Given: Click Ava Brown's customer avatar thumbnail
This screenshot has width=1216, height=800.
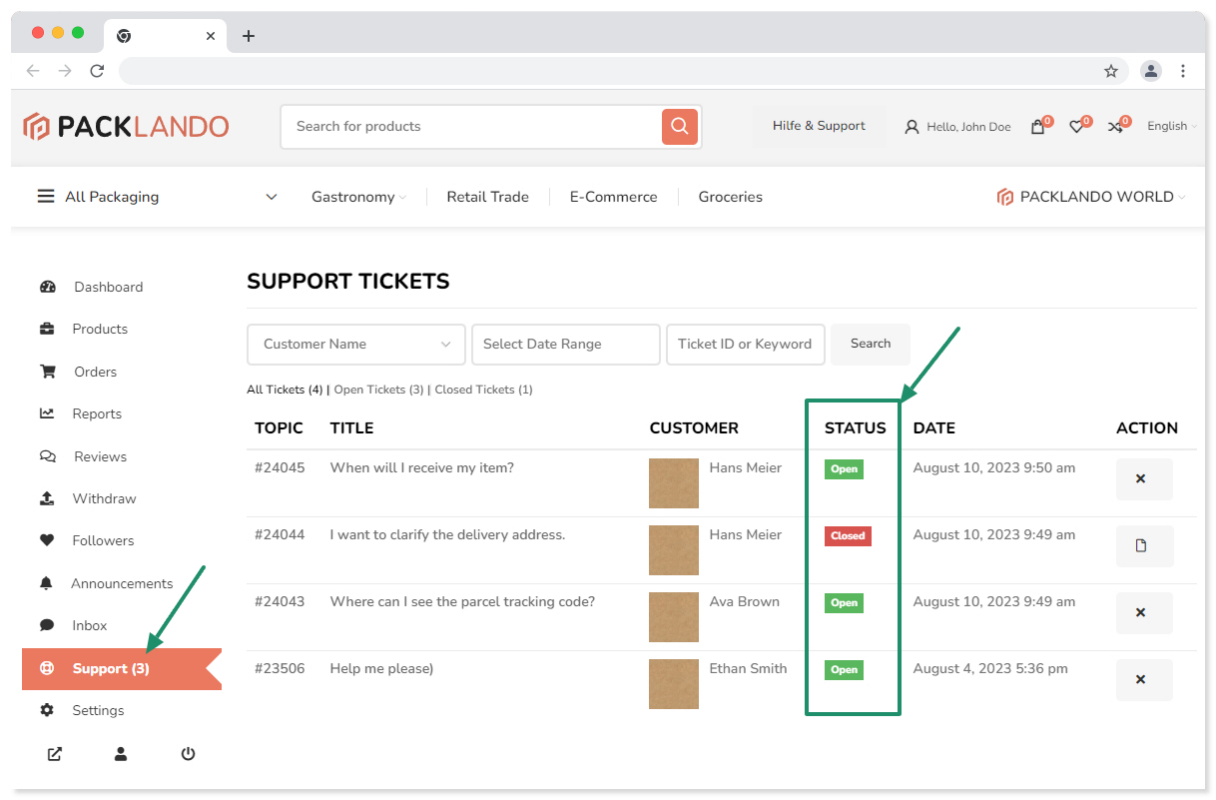Looking at the screenshot, I should 674,617.
